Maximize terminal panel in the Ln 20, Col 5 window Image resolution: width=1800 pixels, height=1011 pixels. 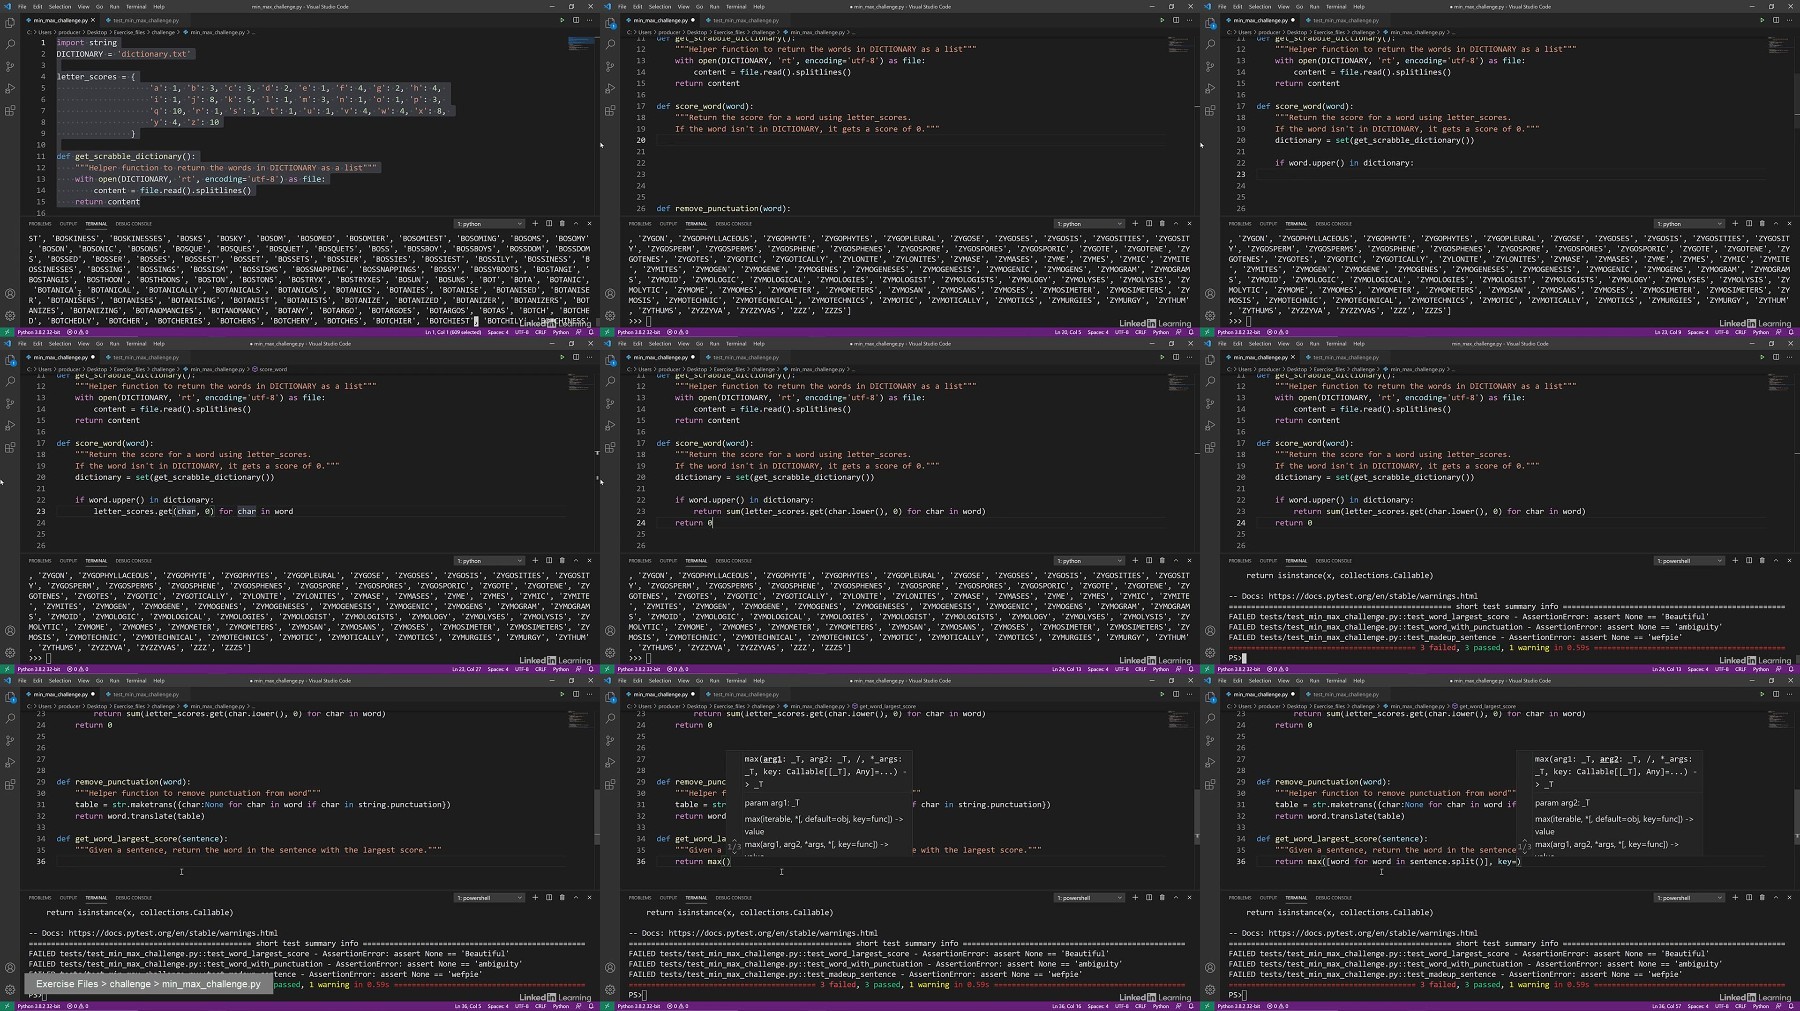(1176, 224)
